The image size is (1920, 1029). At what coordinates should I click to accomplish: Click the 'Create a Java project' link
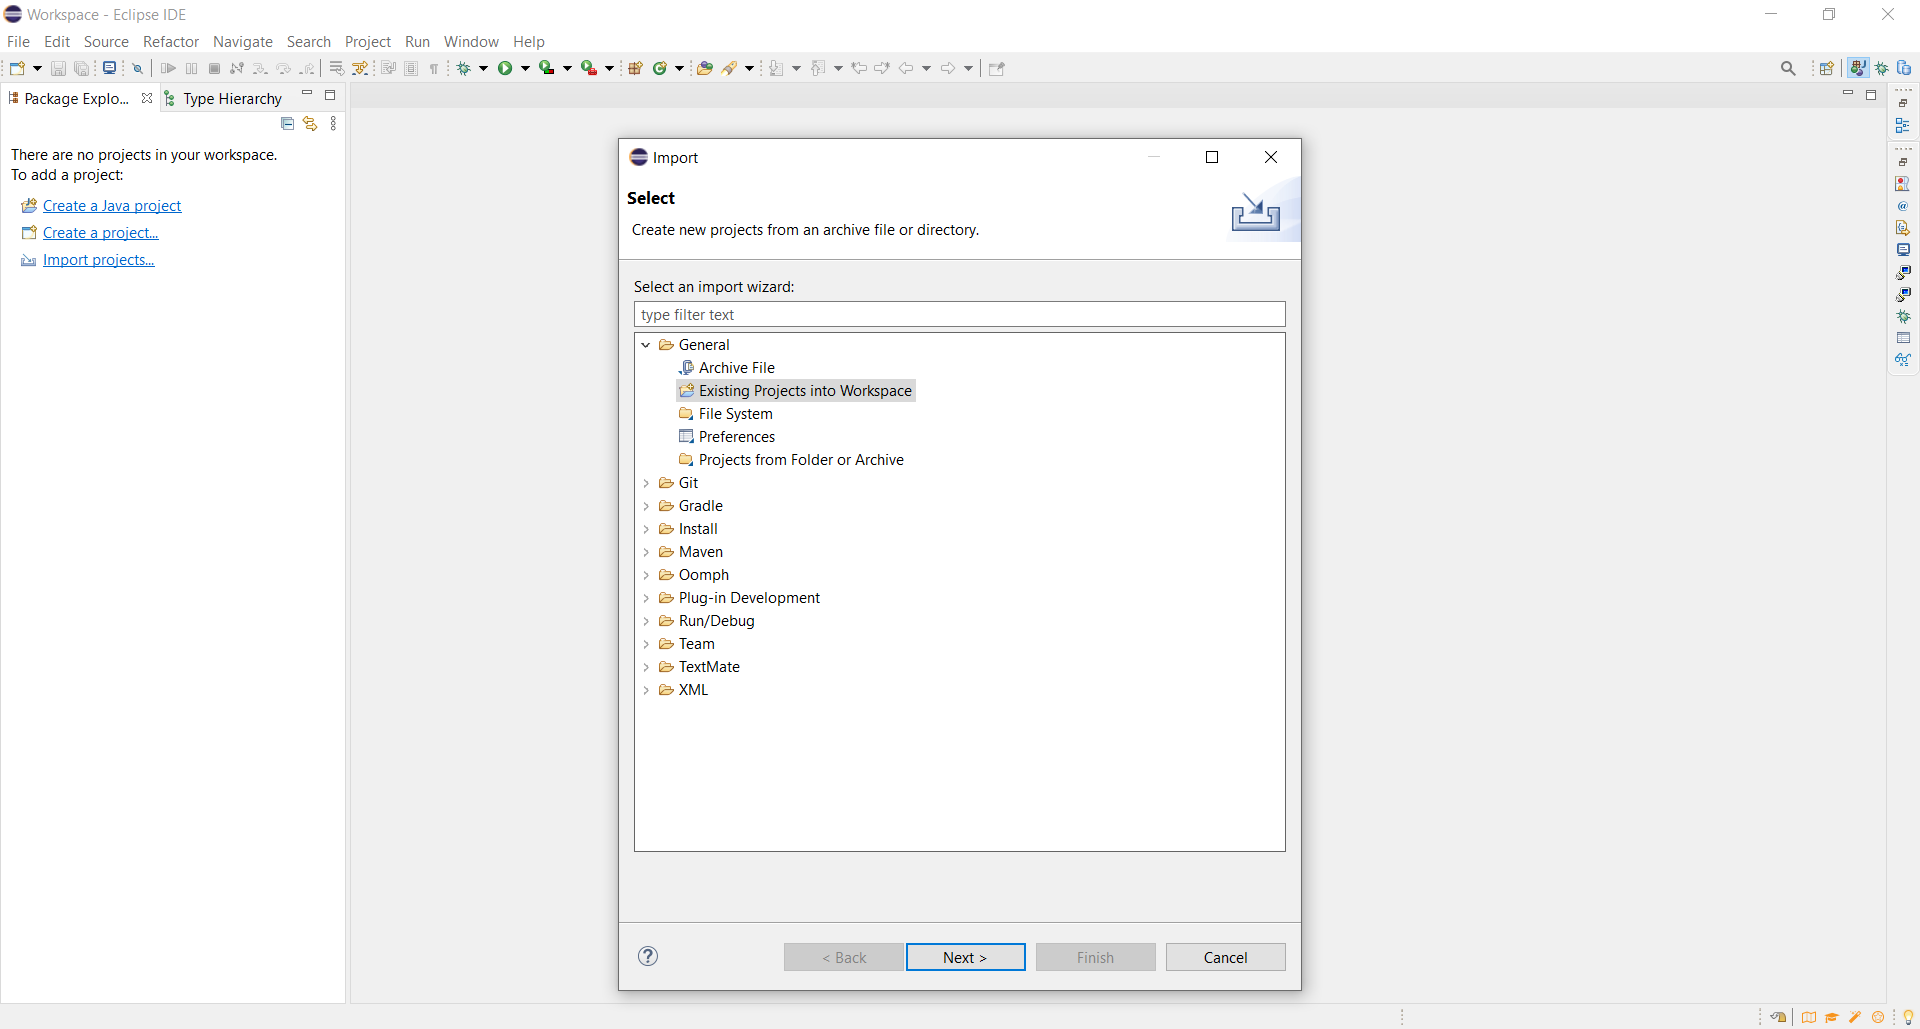112,206
